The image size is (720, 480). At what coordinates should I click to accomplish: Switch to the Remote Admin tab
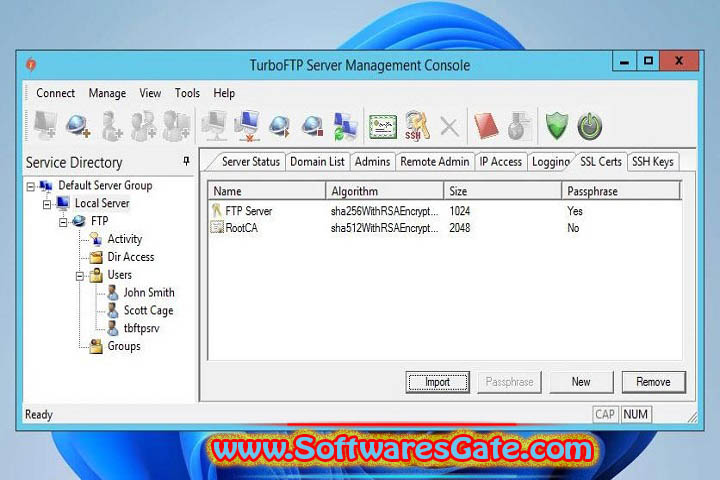(x=435, y=162)
